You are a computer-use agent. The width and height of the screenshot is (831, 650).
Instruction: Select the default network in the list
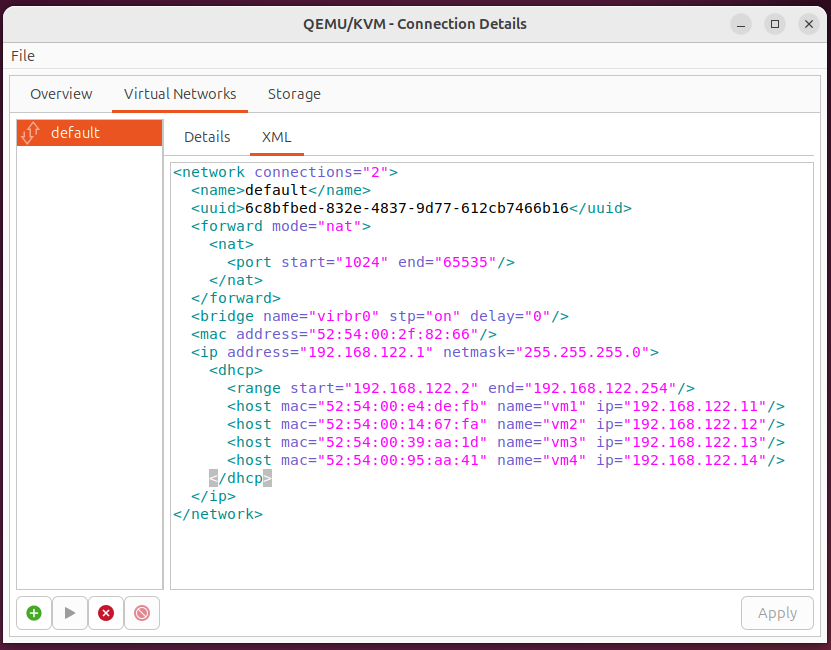pyautogui.click(x=90, y=133)
